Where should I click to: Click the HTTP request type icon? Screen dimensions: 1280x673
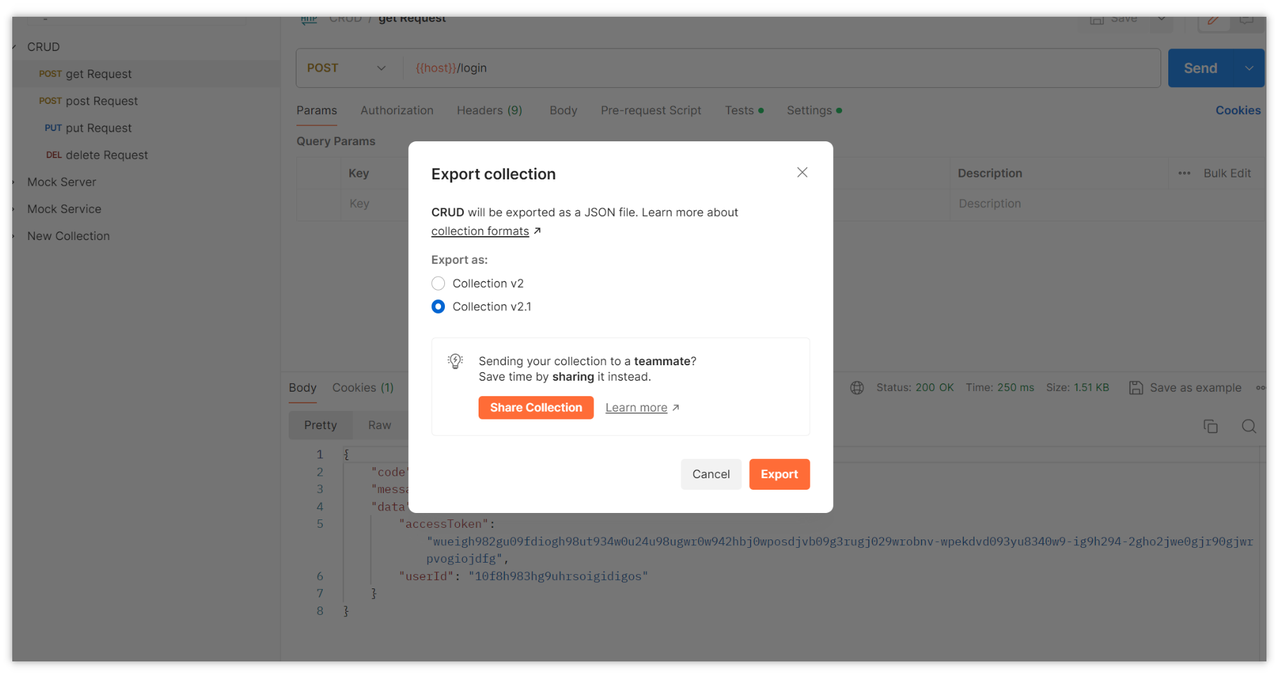309,19
